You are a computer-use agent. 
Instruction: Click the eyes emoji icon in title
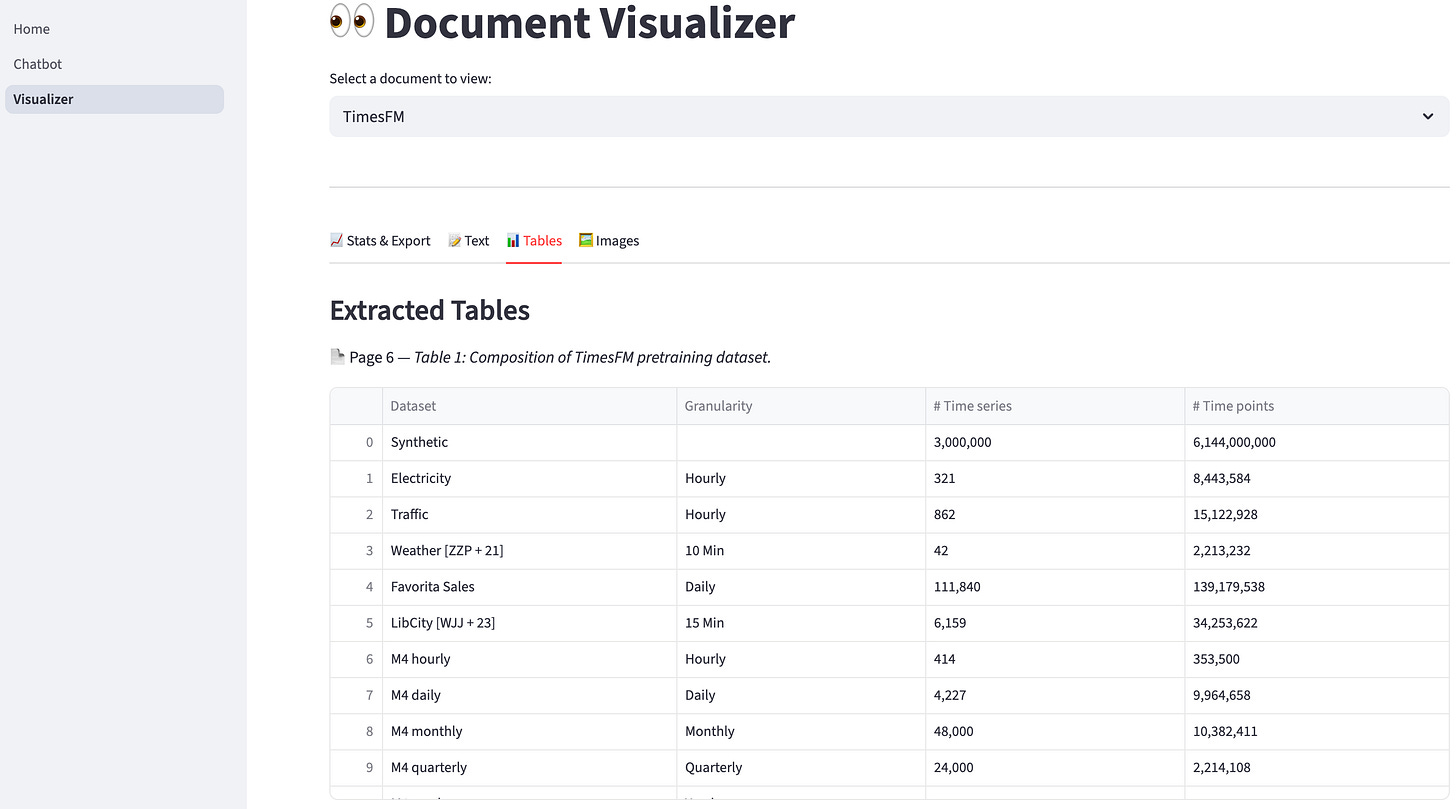tap(351, 20)
